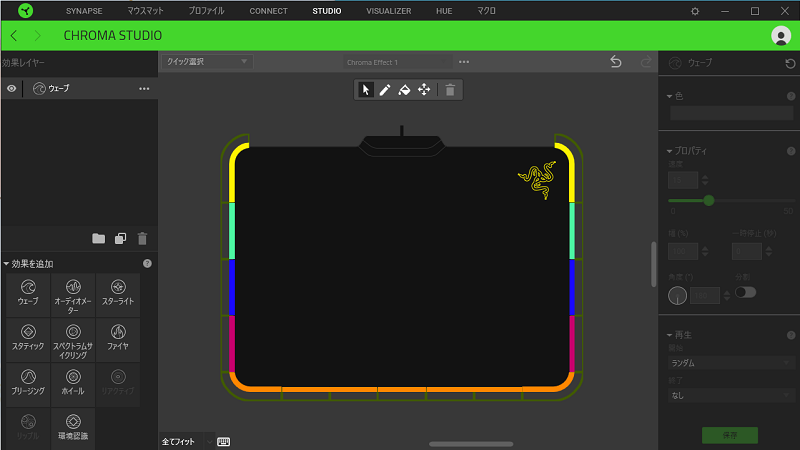Screen dimensions: 800x450
Task: Open Chroma Effect 1 more options
Action: pos(464,62)
